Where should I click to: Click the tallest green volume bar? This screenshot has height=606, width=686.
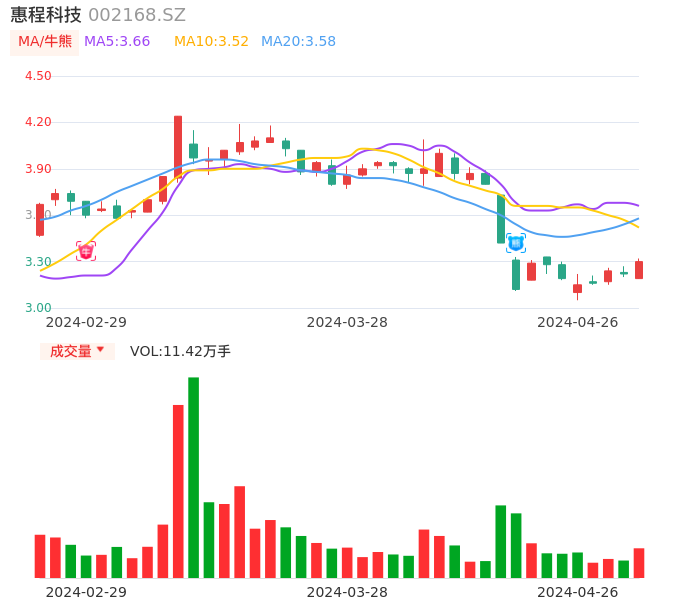pos(193,477)
